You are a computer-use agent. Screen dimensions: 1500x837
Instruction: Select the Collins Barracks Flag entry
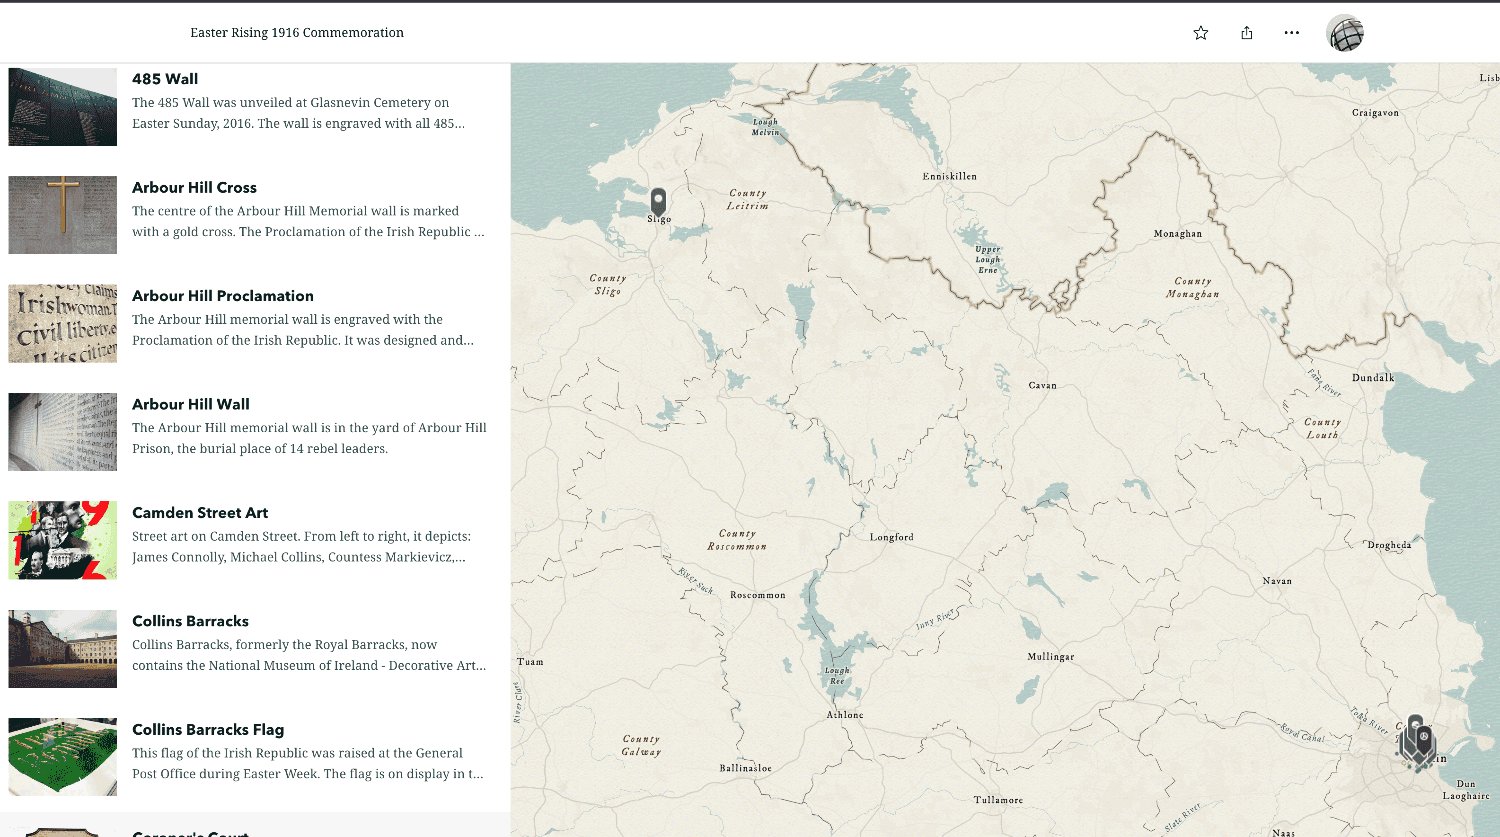(x=207, y=729)
